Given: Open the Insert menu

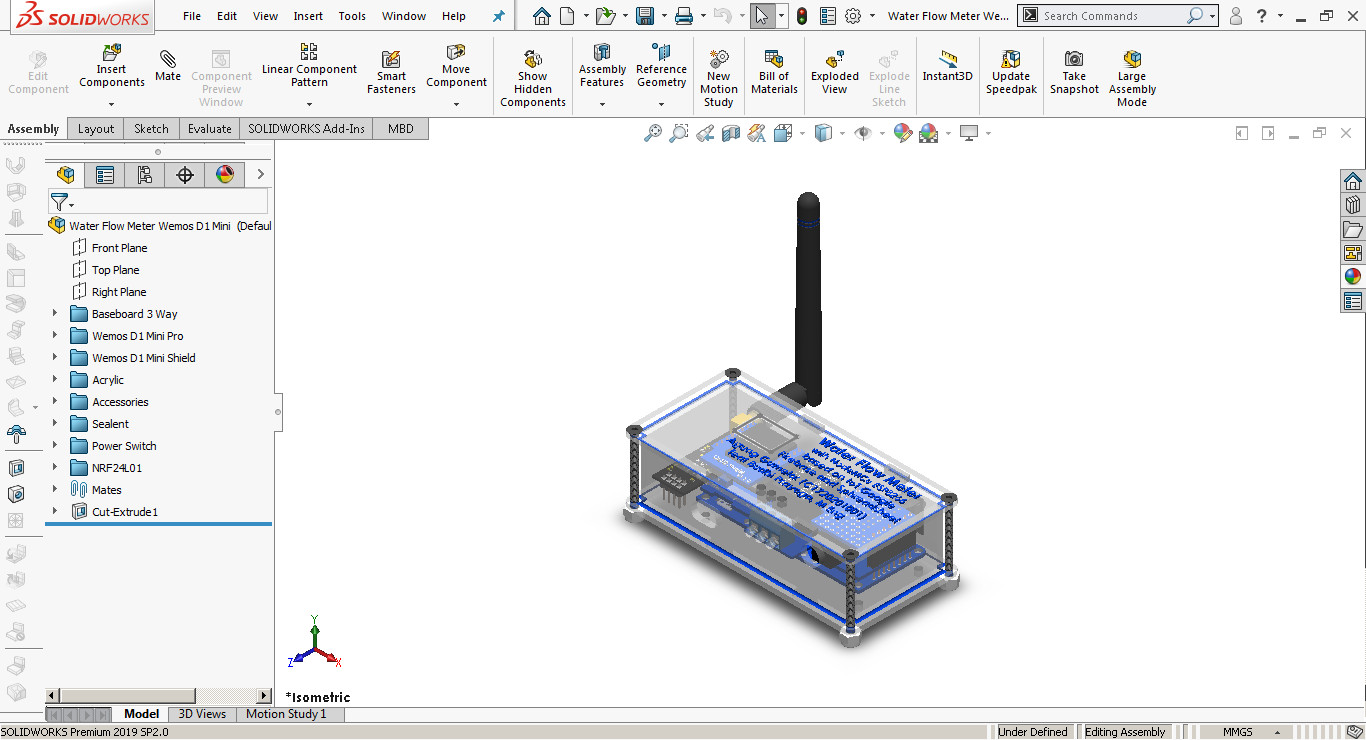Looking at the screenshot, I should point(308,16).
